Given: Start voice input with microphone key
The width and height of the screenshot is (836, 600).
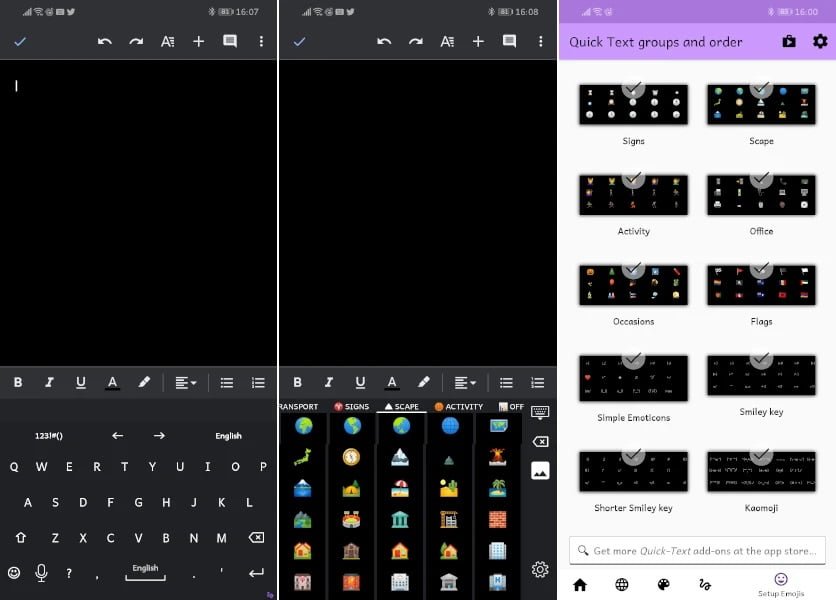Looking at the screenshot, I should tap(41, 573).
